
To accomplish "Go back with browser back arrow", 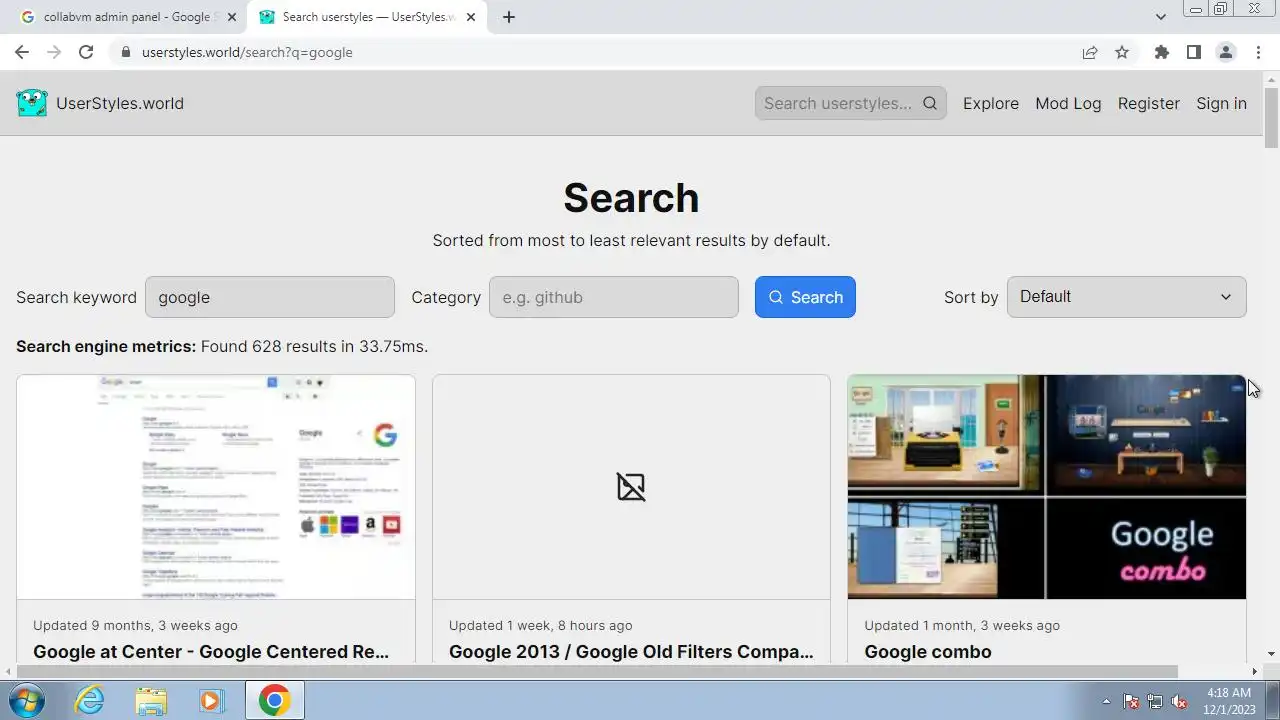I will pos(22,52).
